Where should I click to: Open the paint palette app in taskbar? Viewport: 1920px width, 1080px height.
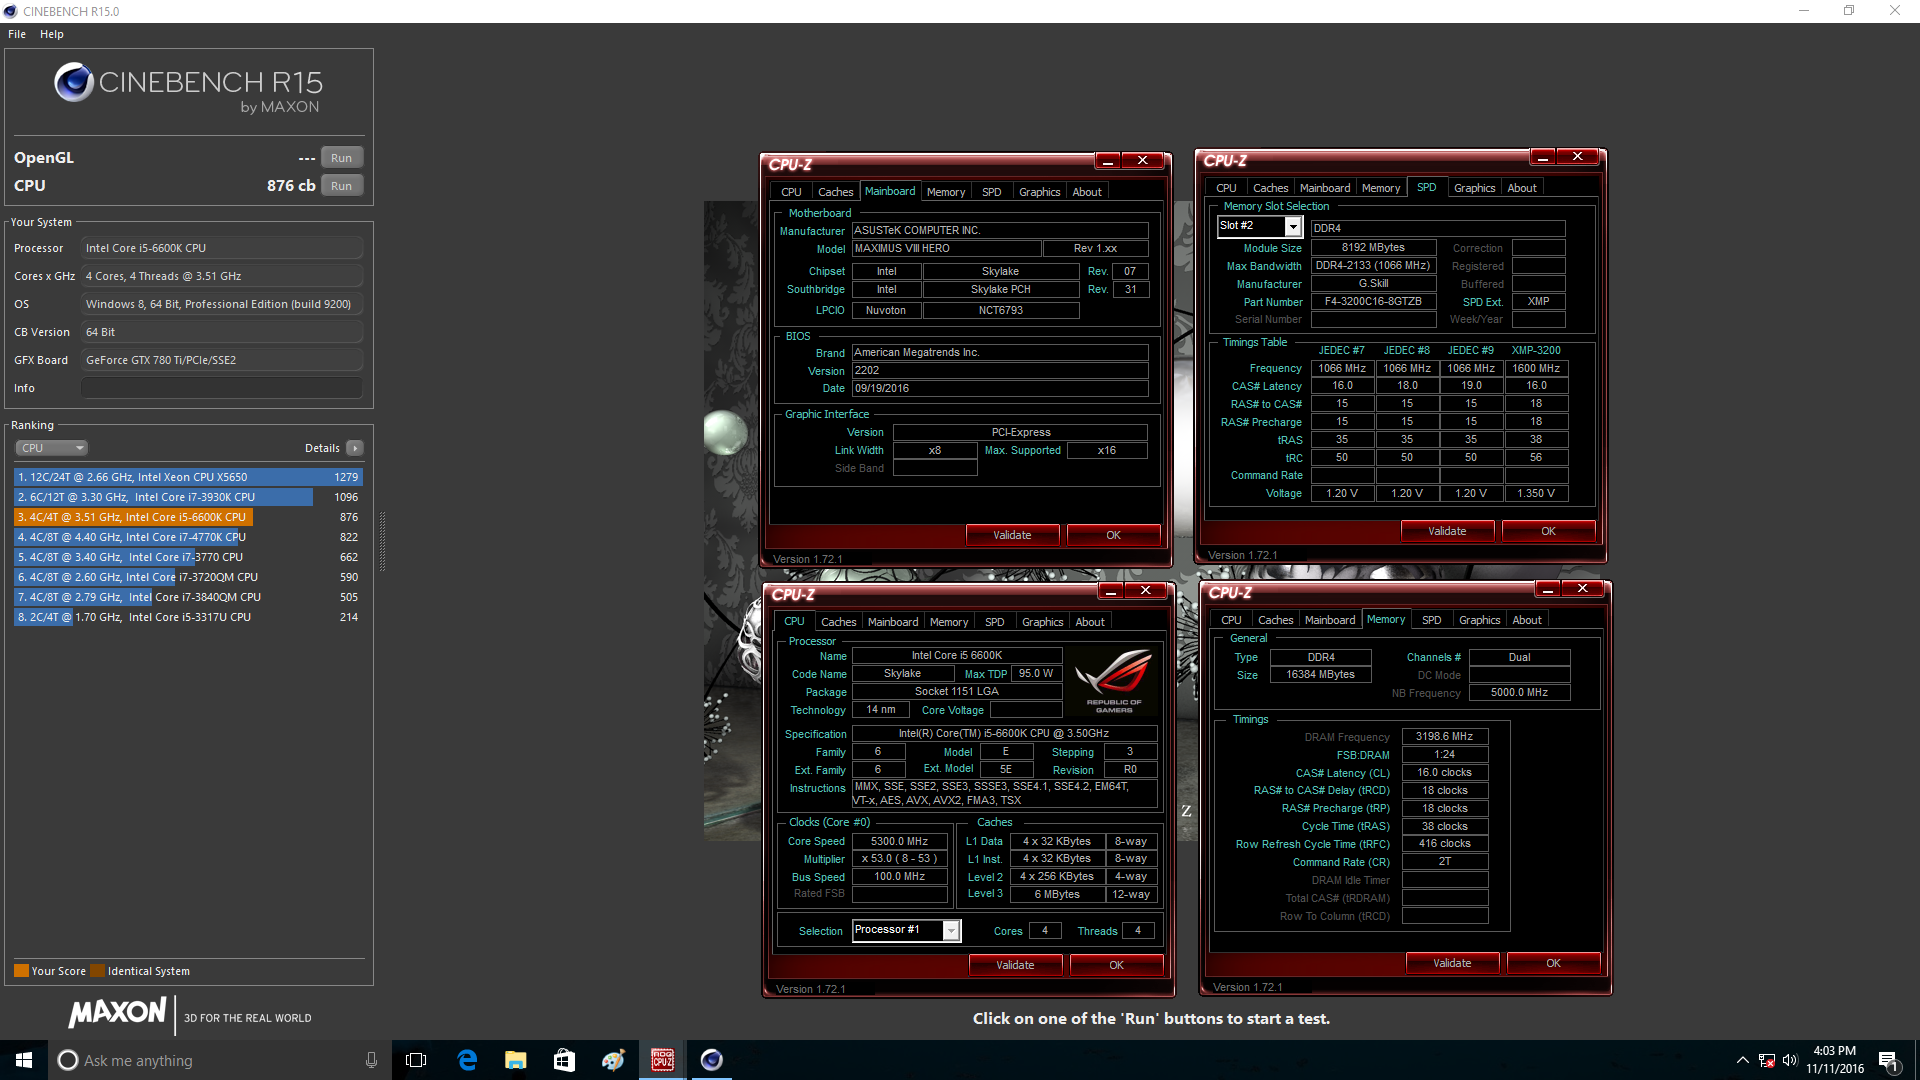tap(613, 1060)
